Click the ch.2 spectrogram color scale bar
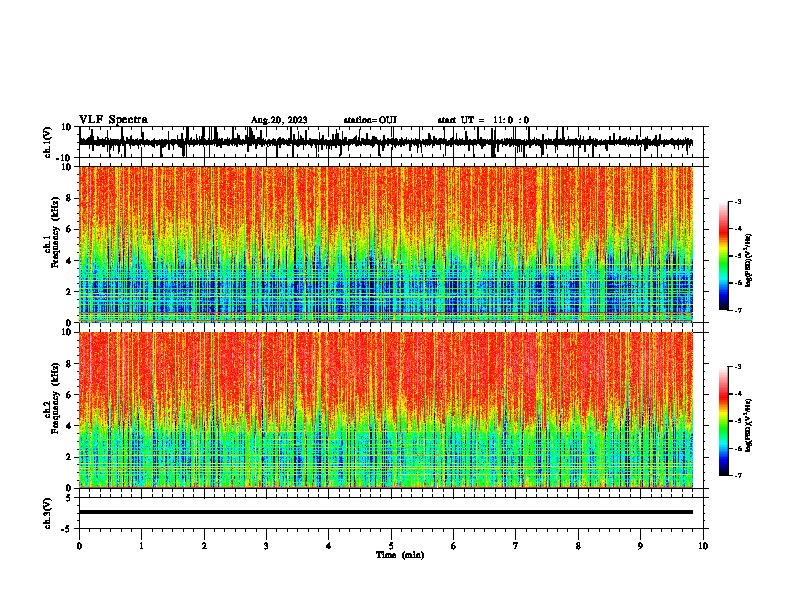 [x=723, y=421]
